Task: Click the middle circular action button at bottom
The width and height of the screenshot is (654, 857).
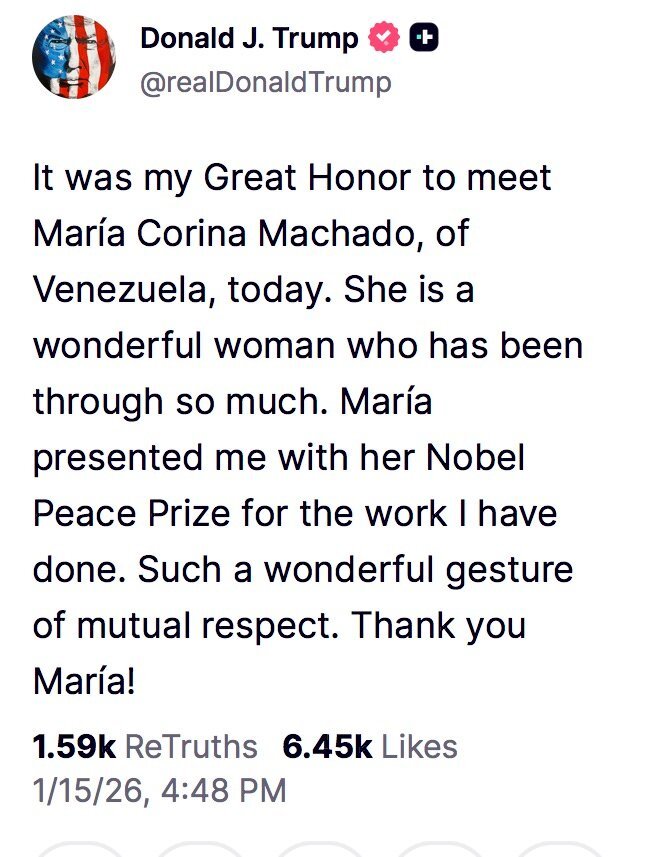Action: pyautogui.click(x=319, y=850)
